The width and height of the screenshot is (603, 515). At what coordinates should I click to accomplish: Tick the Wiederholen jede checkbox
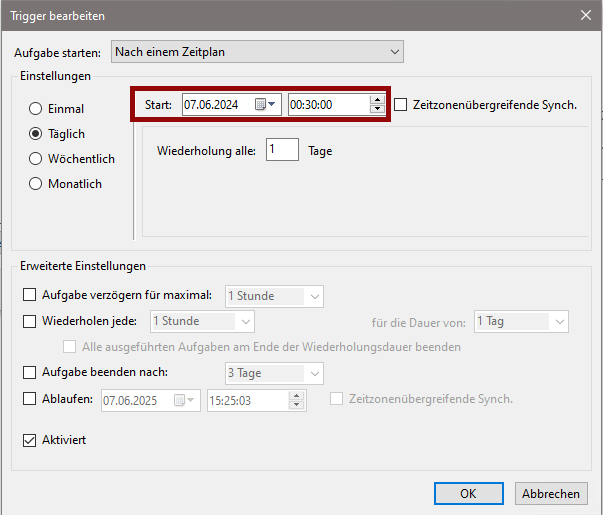30,321
